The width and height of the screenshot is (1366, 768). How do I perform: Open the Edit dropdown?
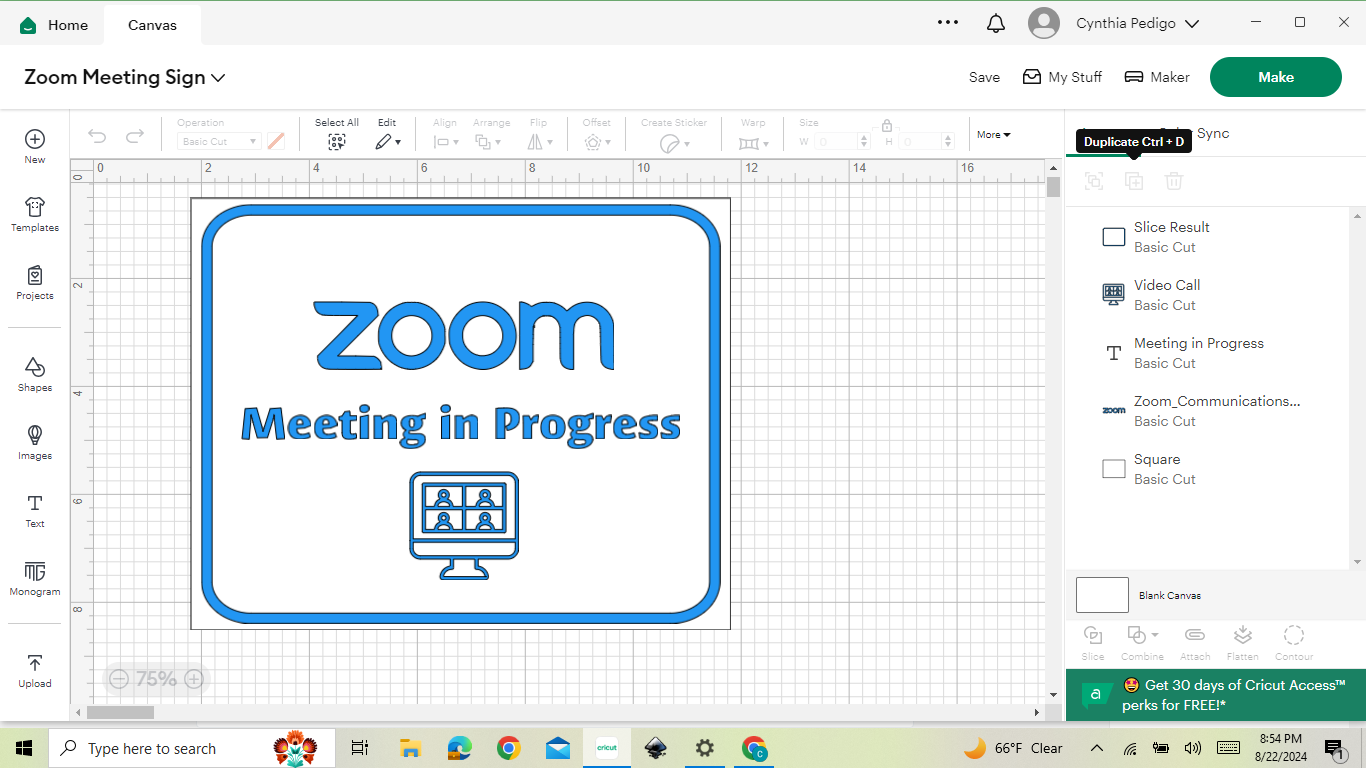(x=388, y=142)
